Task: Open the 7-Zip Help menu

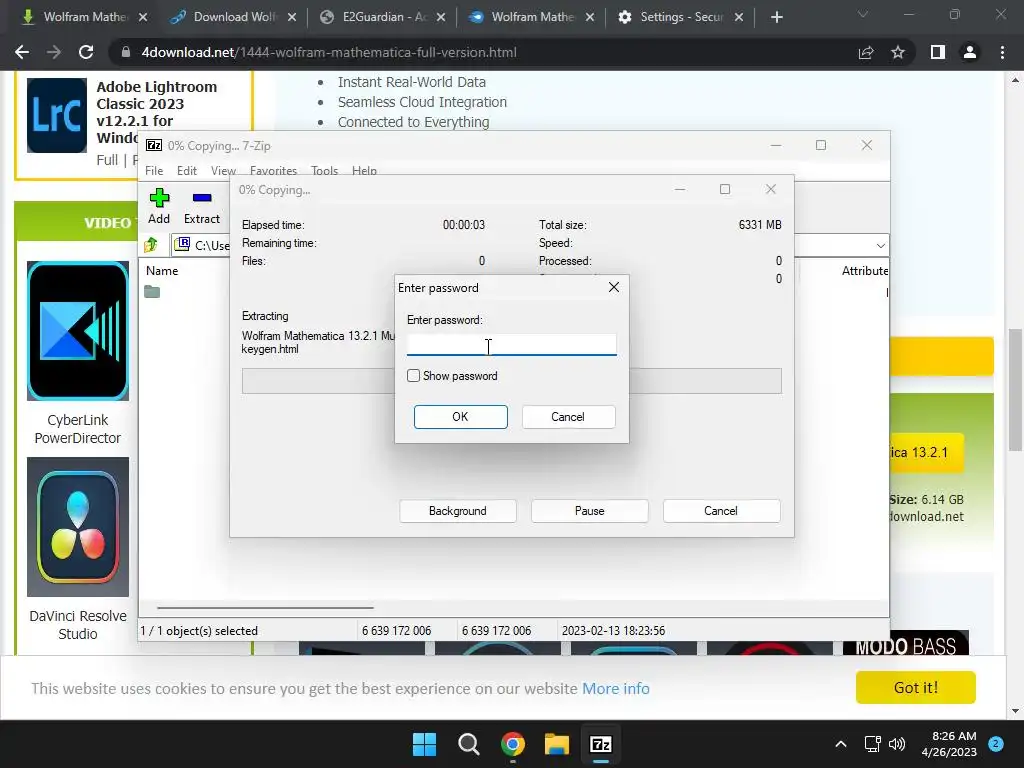Action: (x=364, y=170)
